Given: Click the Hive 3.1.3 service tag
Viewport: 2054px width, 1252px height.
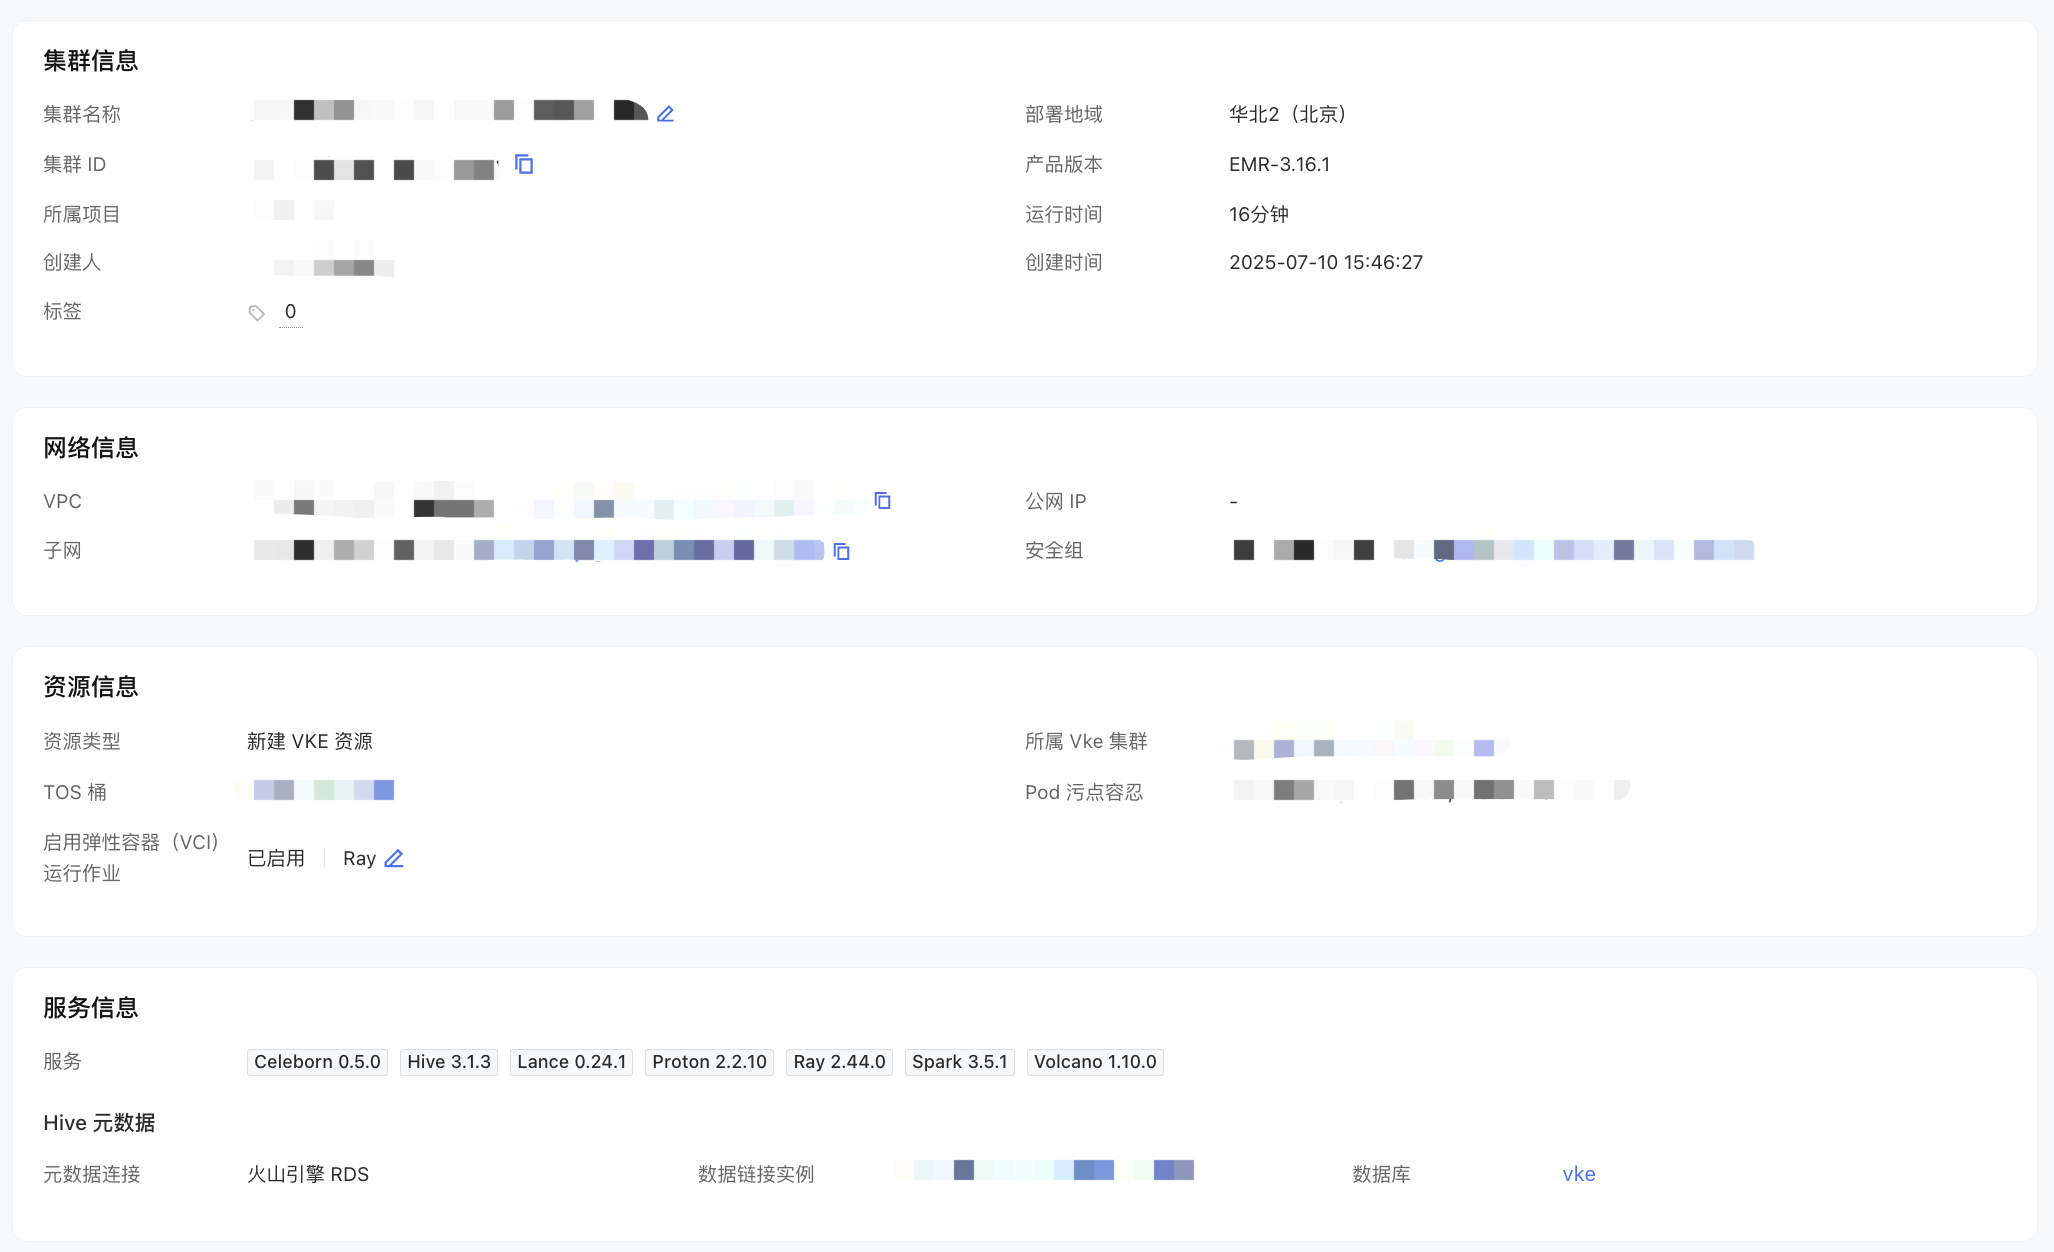Looking at the screenshot, I should tap(449, 1062).
